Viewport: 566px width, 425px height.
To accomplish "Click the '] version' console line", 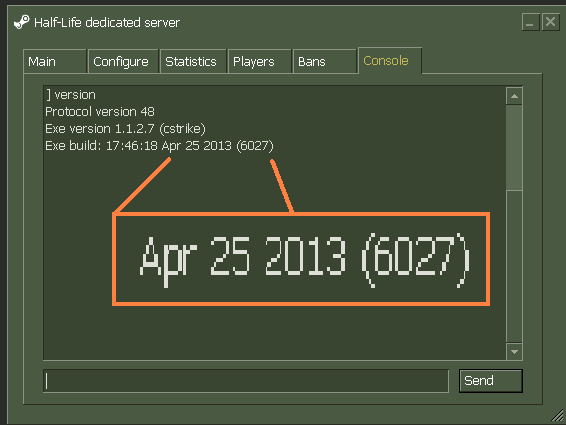I will pos(71,95).
